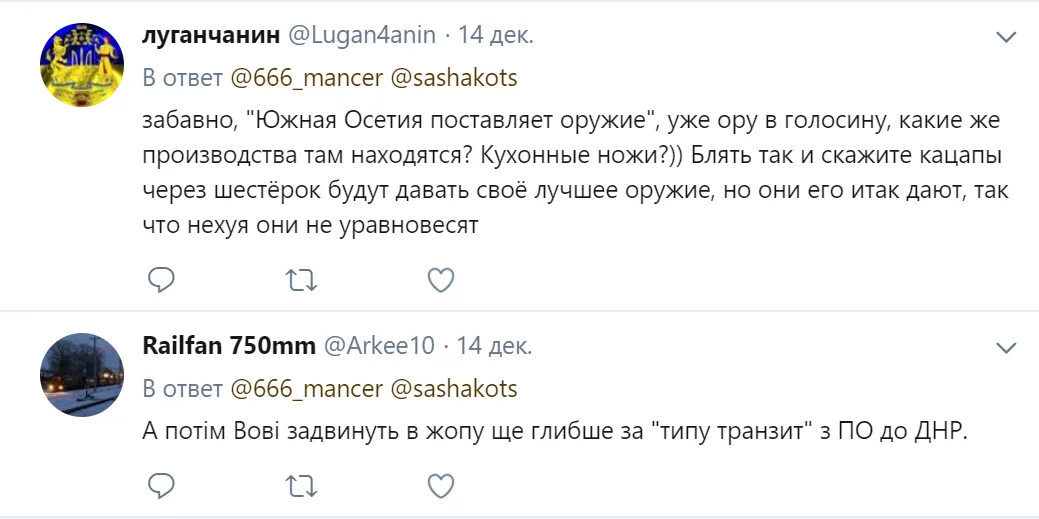Expand options chevron on луганчанин's tweet
1039x519 pixels.
pyautogui.click(x=1005, y=37)
